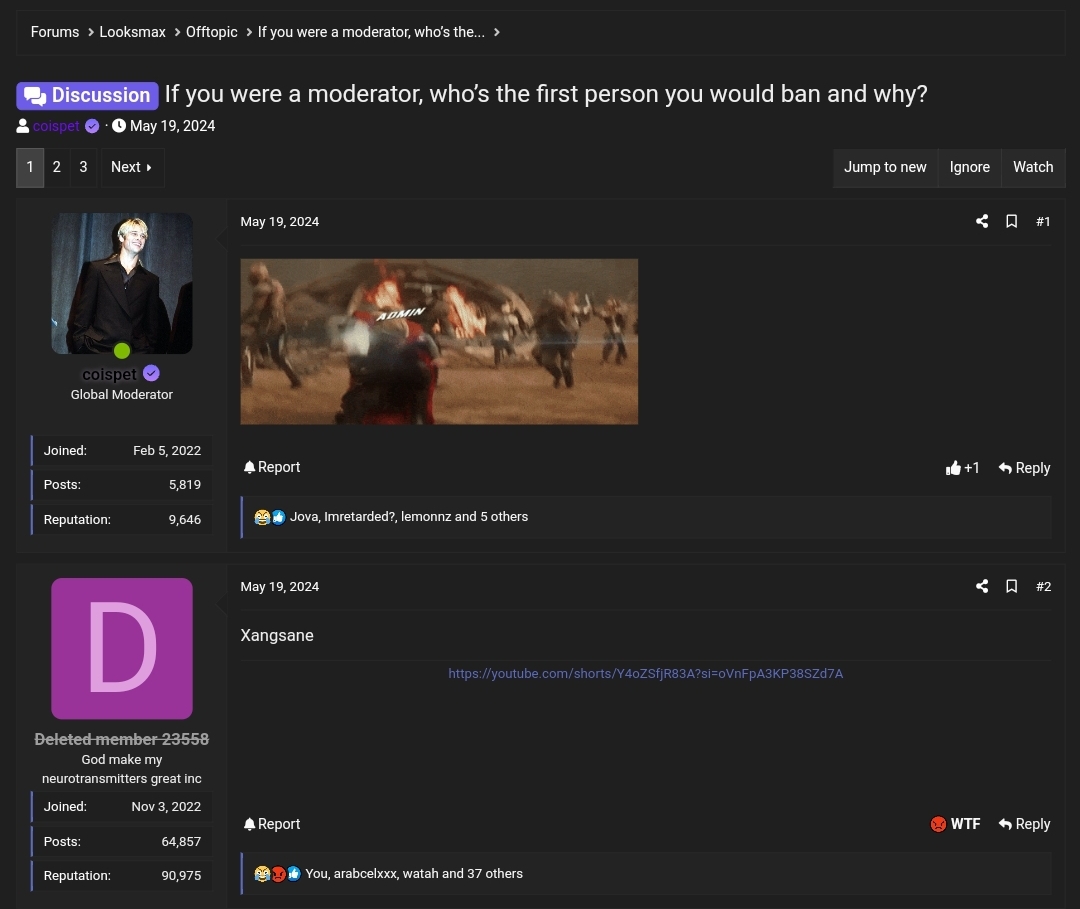
Task: Click the Report bell icon on post #1
Action: (x=250, y=467)
